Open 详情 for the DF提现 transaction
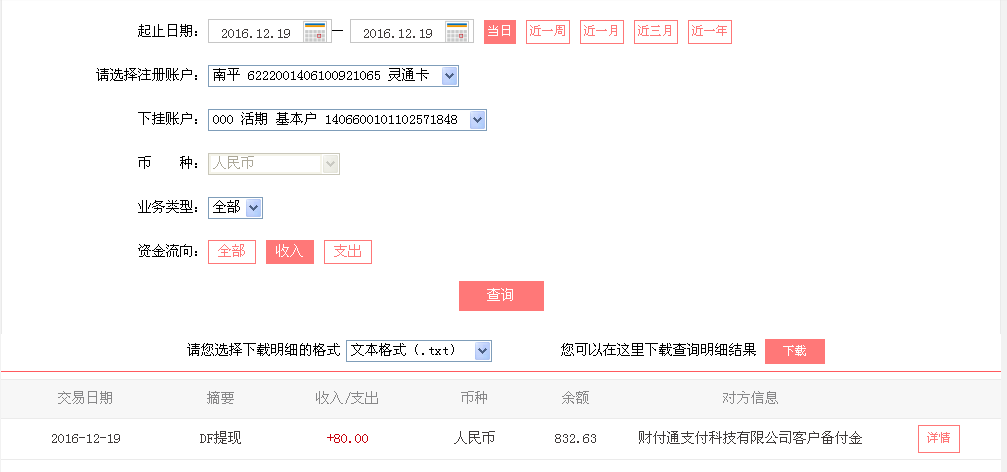Image resolution: width=1007 pixels, height=472 pixels. (x=938, y=439)
